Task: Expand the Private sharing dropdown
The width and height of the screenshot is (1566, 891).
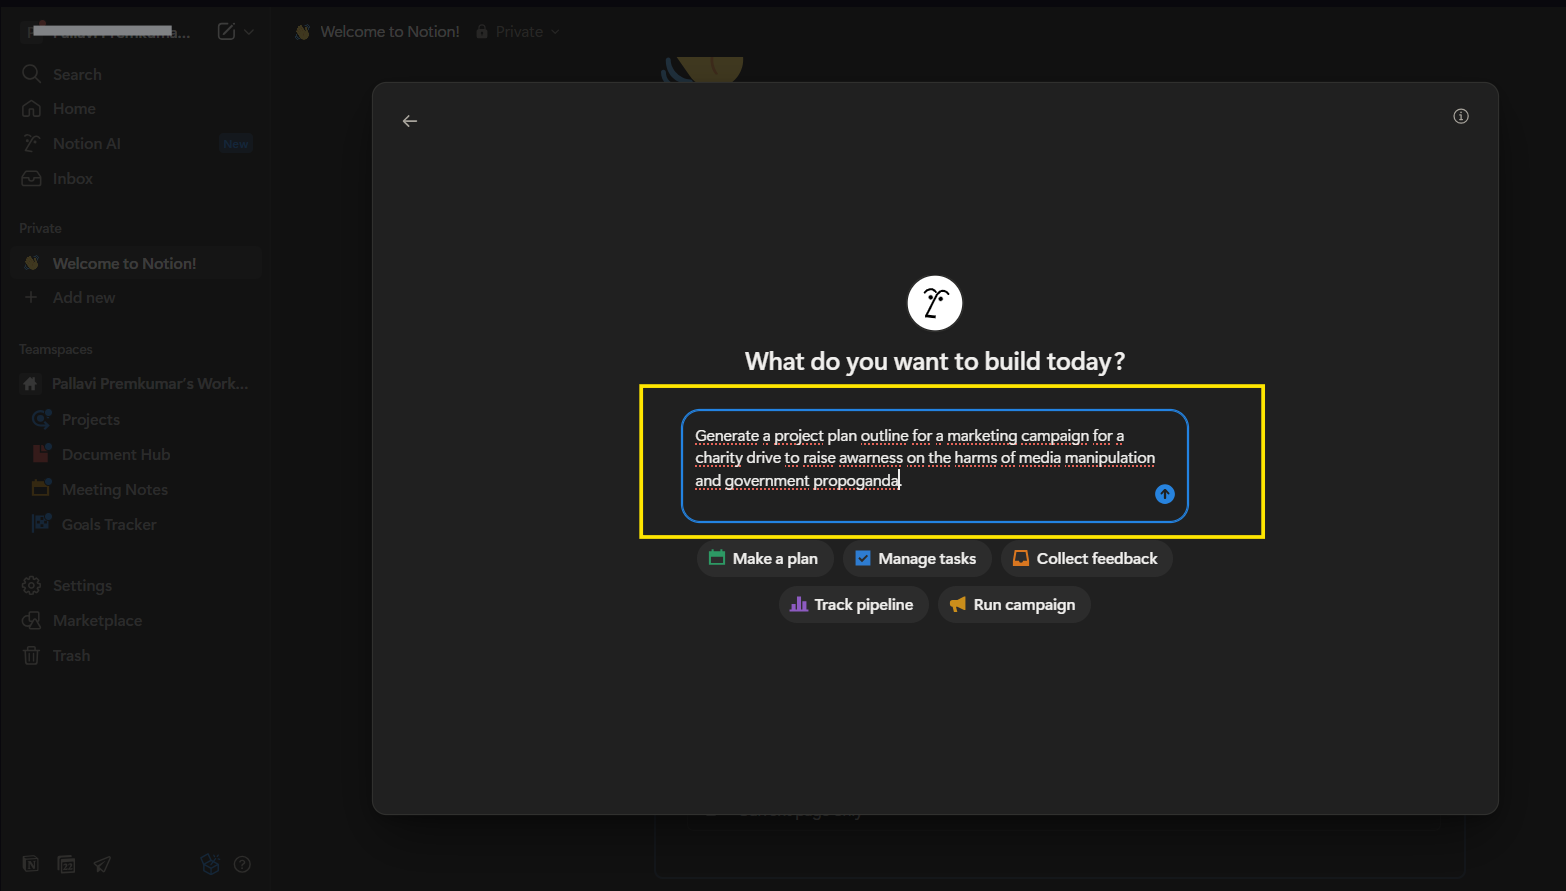Action: click(519, 32)
